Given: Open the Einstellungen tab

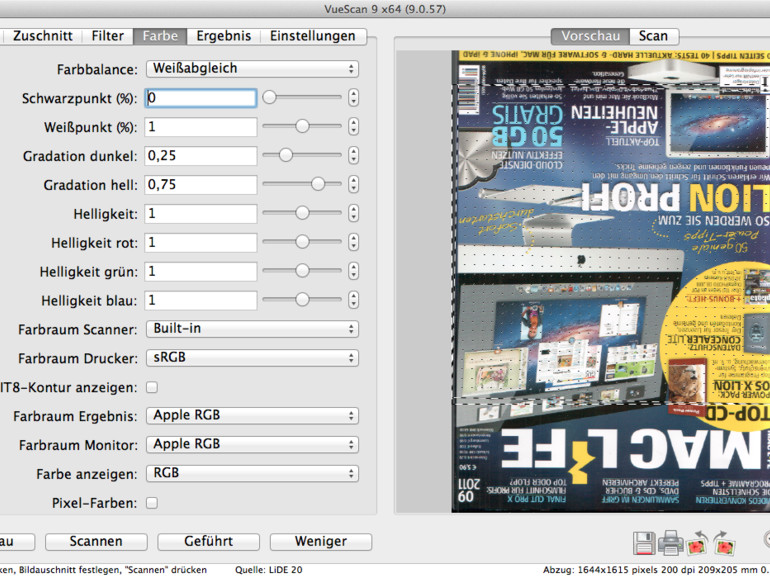Looking at the screenshot, I should coord(313,36).
